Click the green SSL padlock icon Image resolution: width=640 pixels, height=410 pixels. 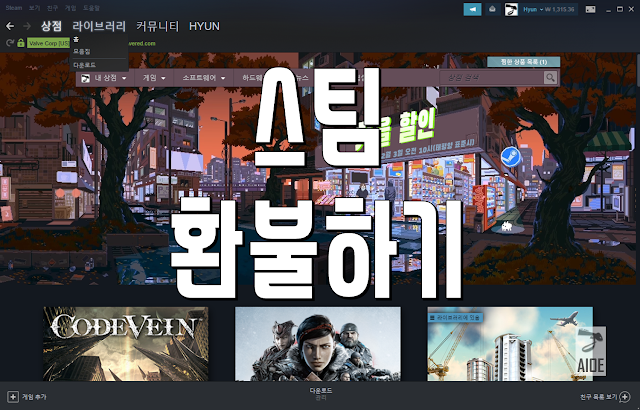(x=21, y=43)
